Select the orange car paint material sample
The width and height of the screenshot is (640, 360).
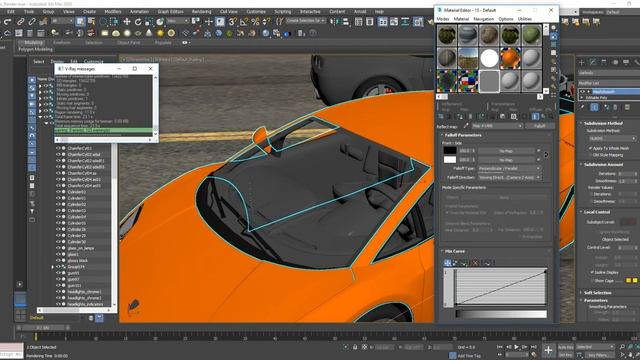click(x=510, y=58)
